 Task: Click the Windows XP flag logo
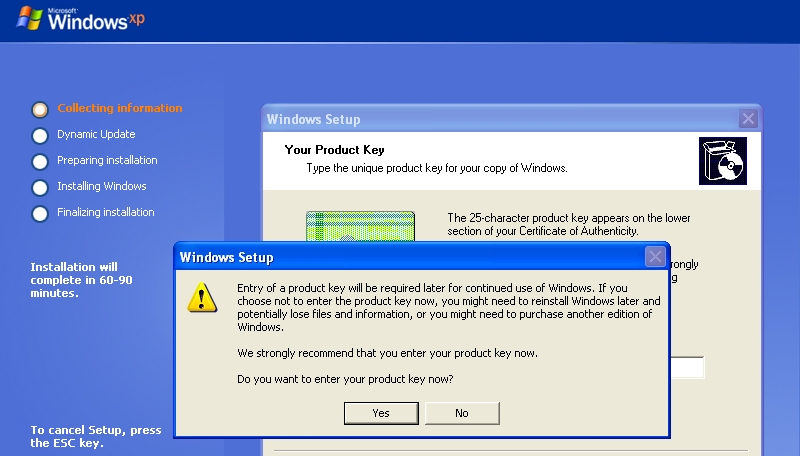[x=30, y=18]
